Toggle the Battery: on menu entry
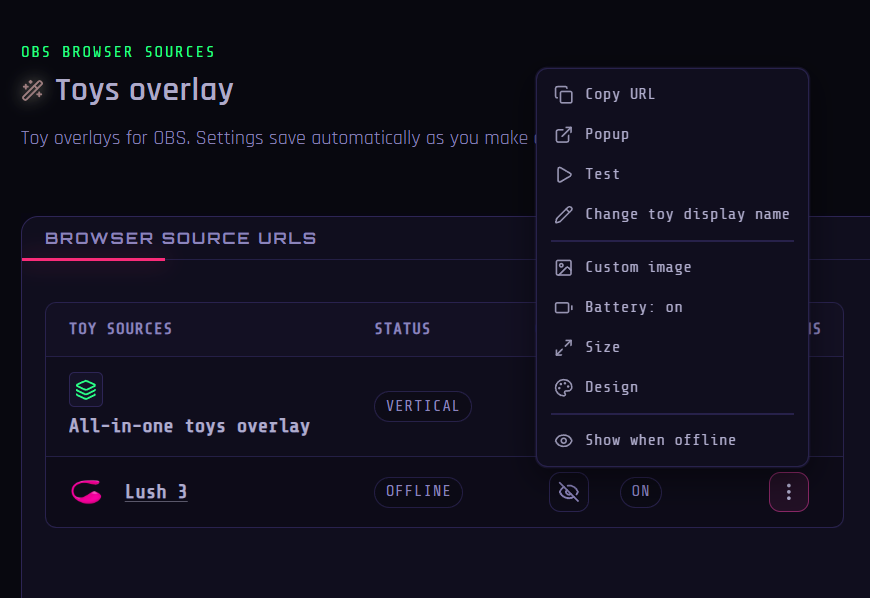The width and height of the screenshot is (870, 598). pos(672,307)
